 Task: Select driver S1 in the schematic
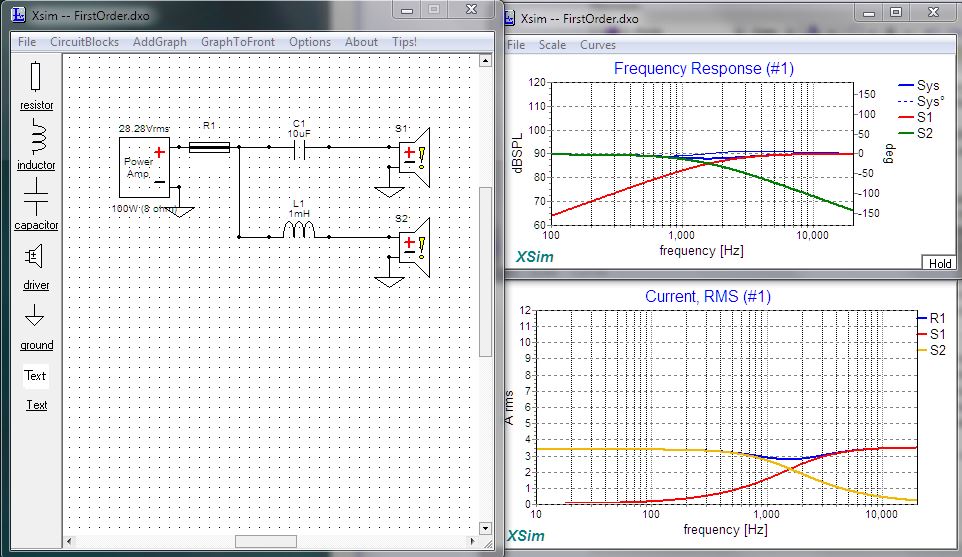coord(414,157)
